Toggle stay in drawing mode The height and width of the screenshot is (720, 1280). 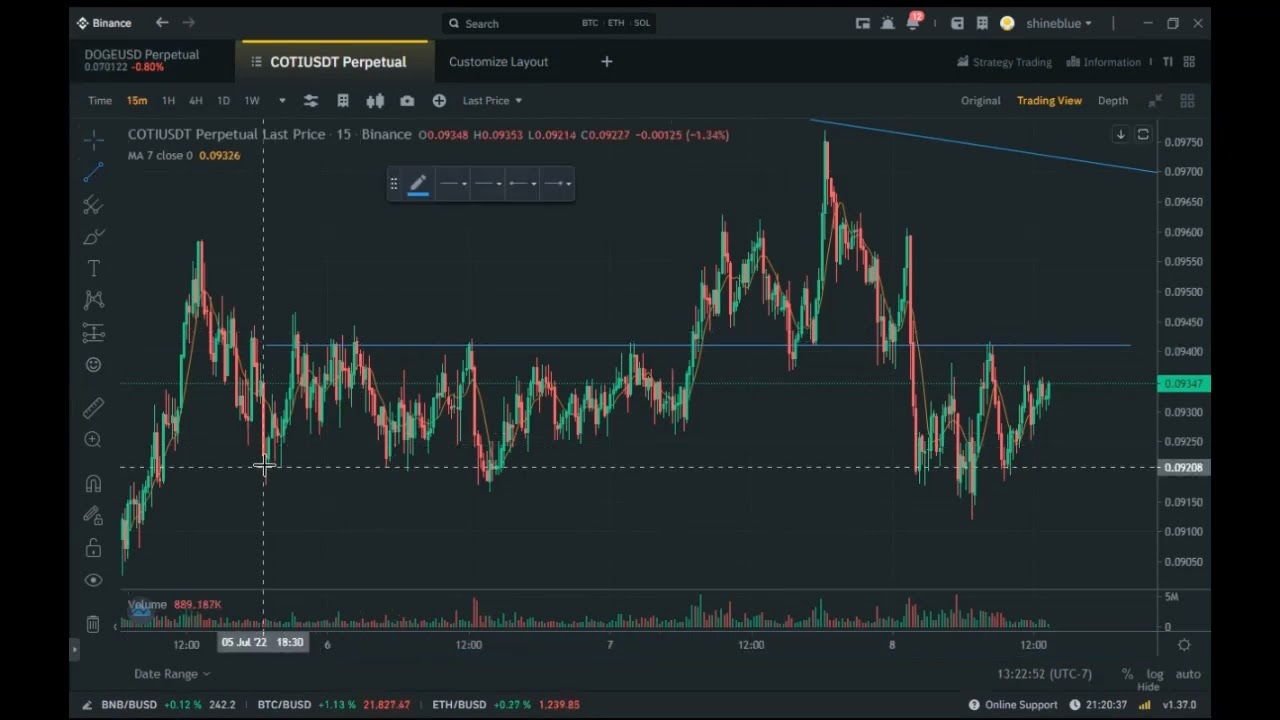[93, 516]
